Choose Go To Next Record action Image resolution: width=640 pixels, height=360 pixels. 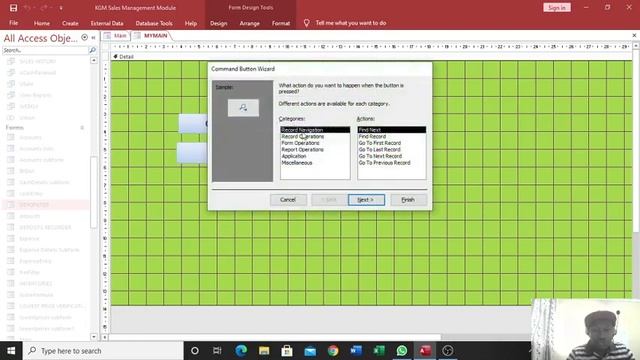392,156
